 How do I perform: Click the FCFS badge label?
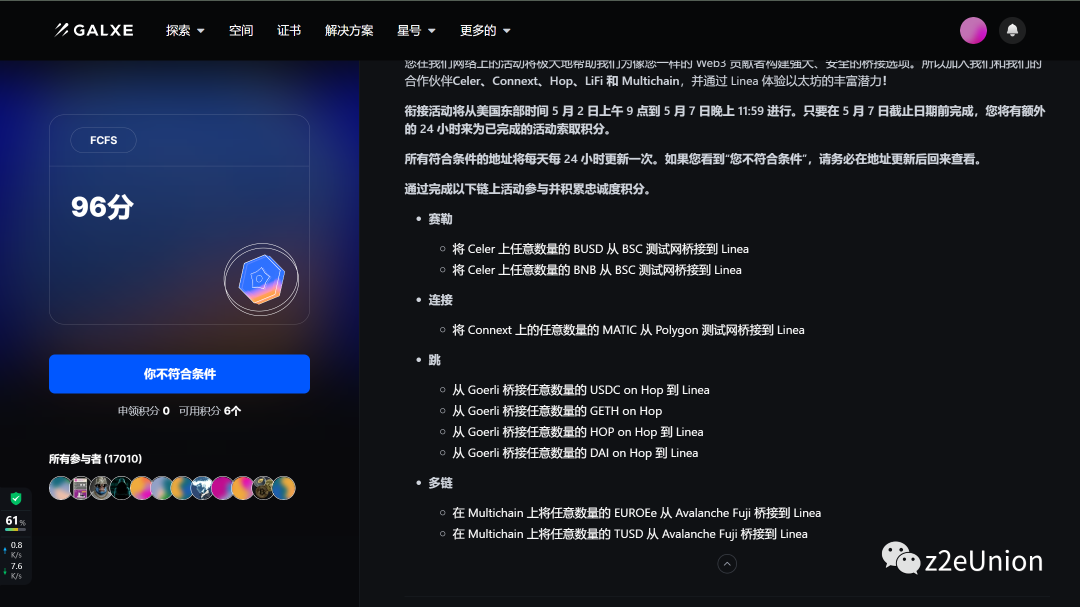pos(102,140)
